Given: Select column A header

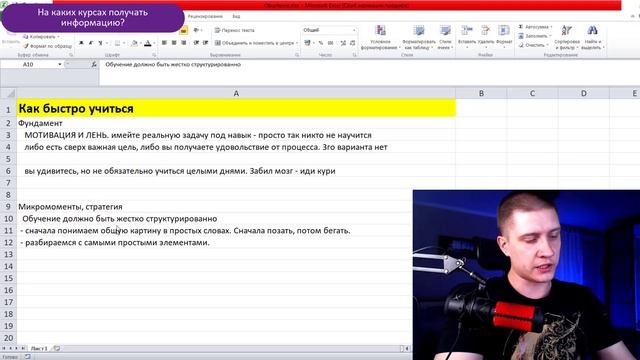Looking at the screenshot, I should (236, 93).
